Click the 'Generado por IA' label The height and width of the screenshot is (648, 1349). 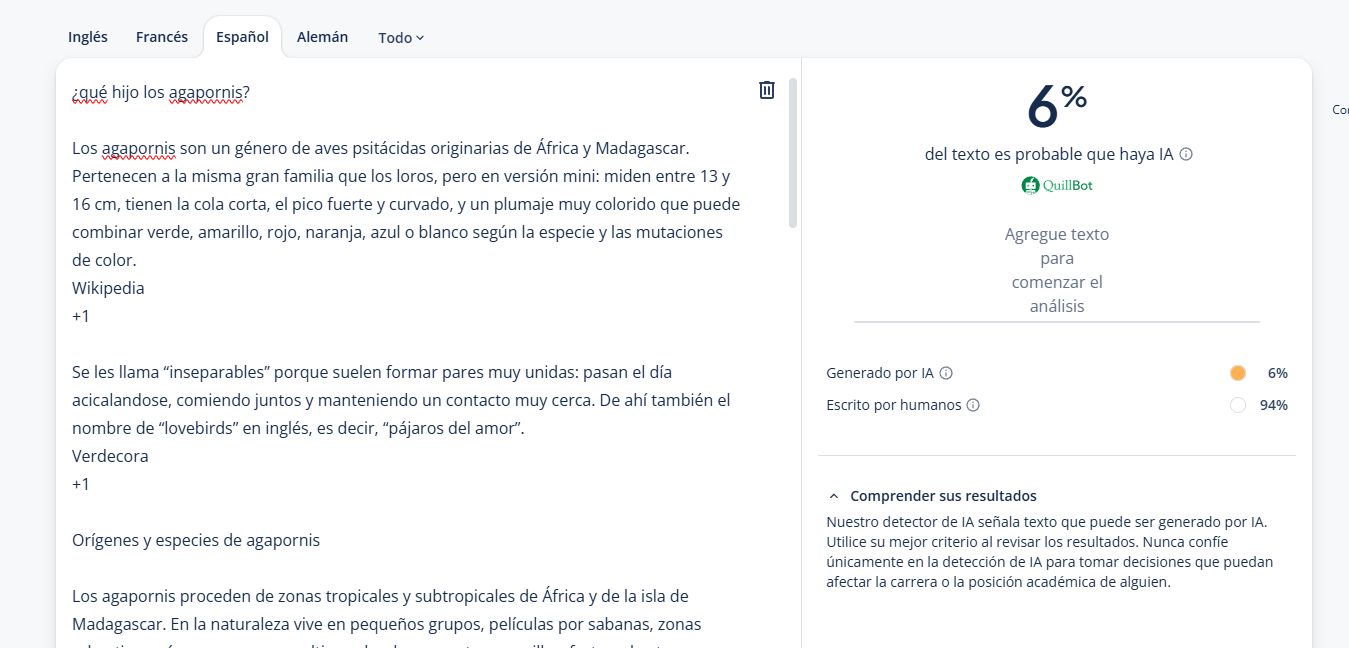click(x=880, y=373)
